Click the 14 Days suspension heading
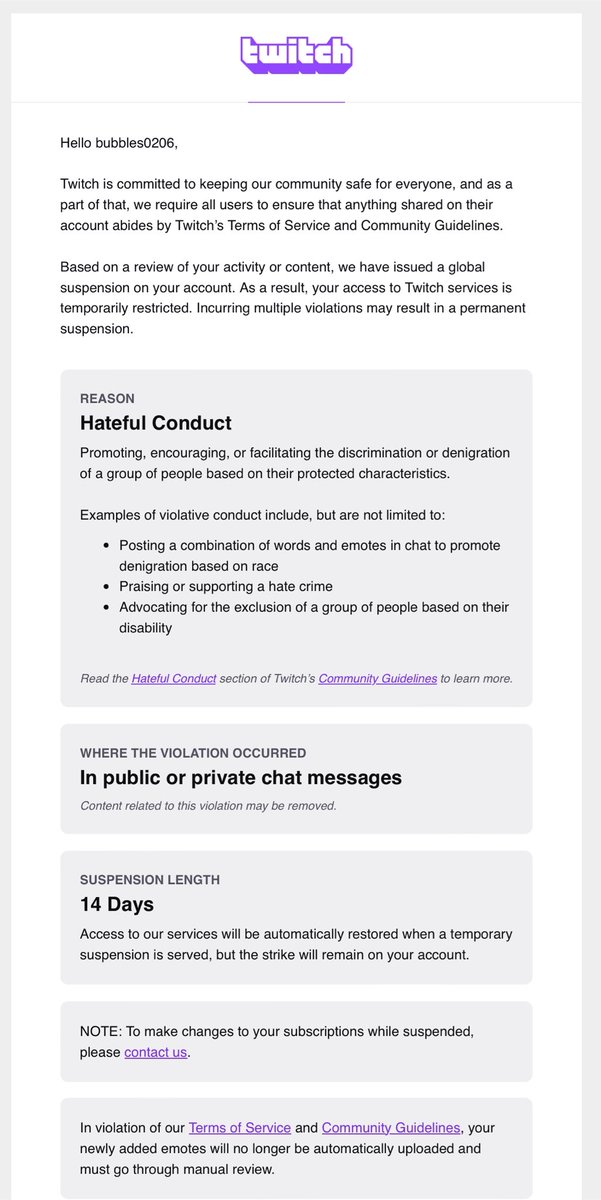The height and width of the screenshot is (1200, 601). [116, 904]
